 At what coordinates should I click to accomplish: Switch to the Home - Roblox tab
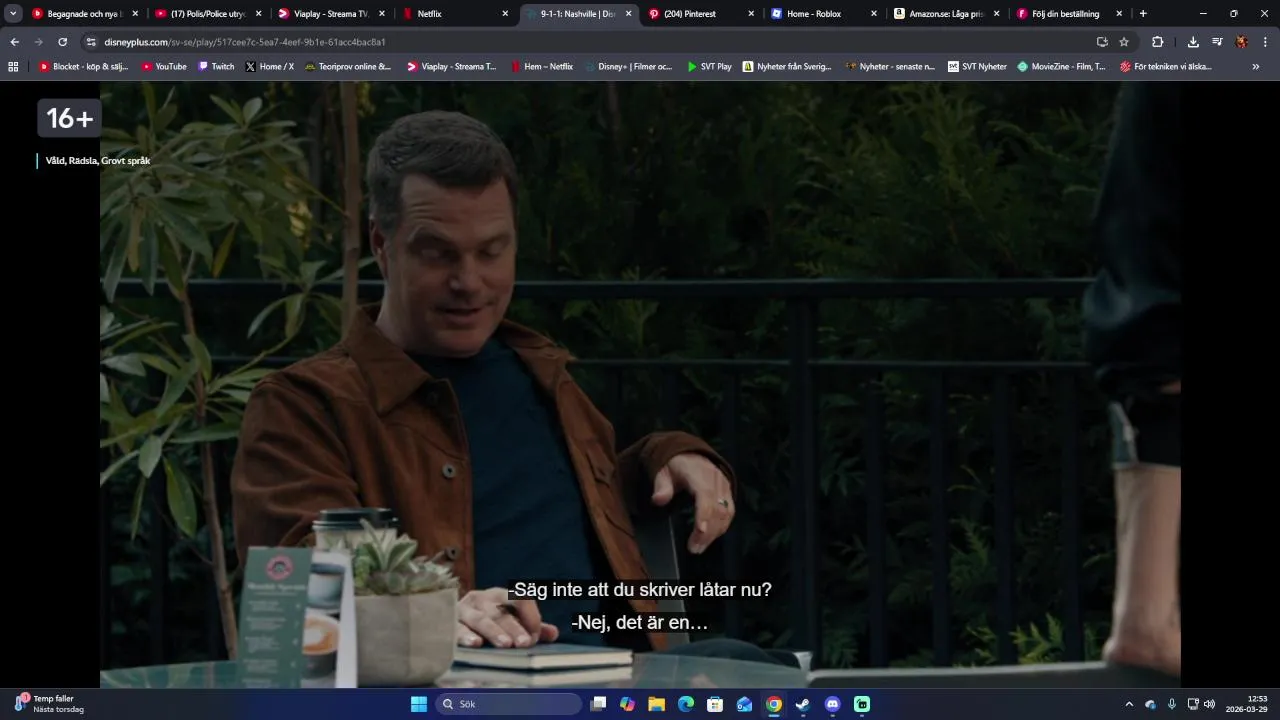(x=823, y=14)
